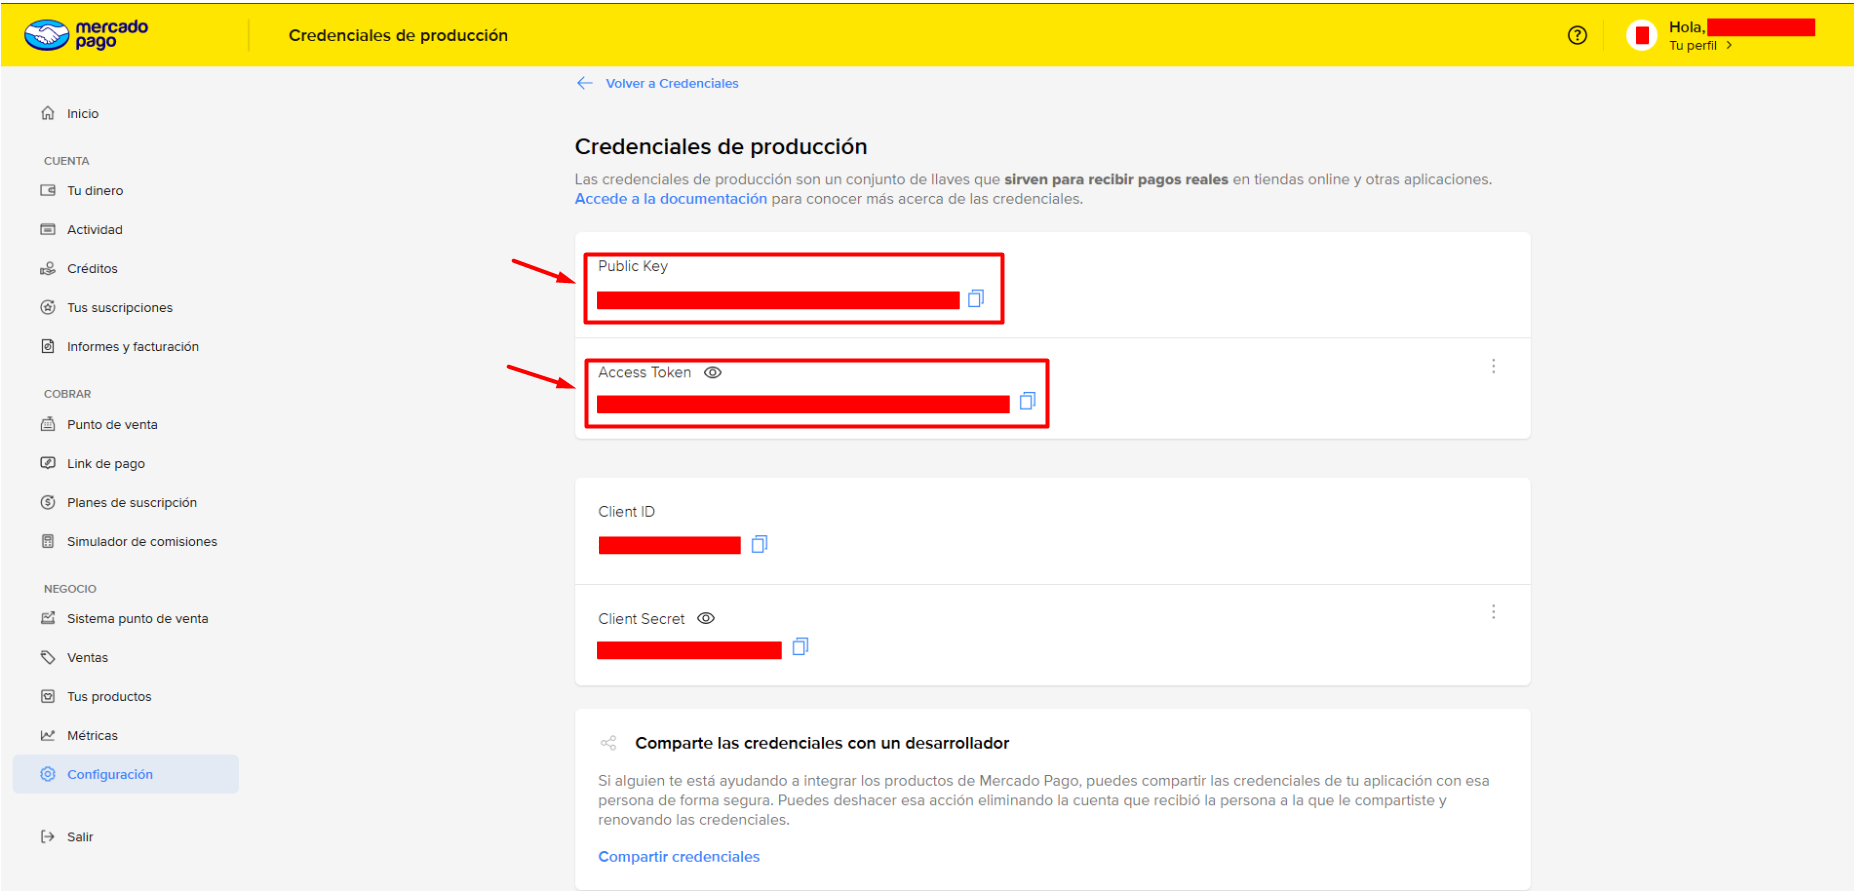Click the Actividad icon
The height and width of the screenshot is (894, 1854).
pos(48,229)
